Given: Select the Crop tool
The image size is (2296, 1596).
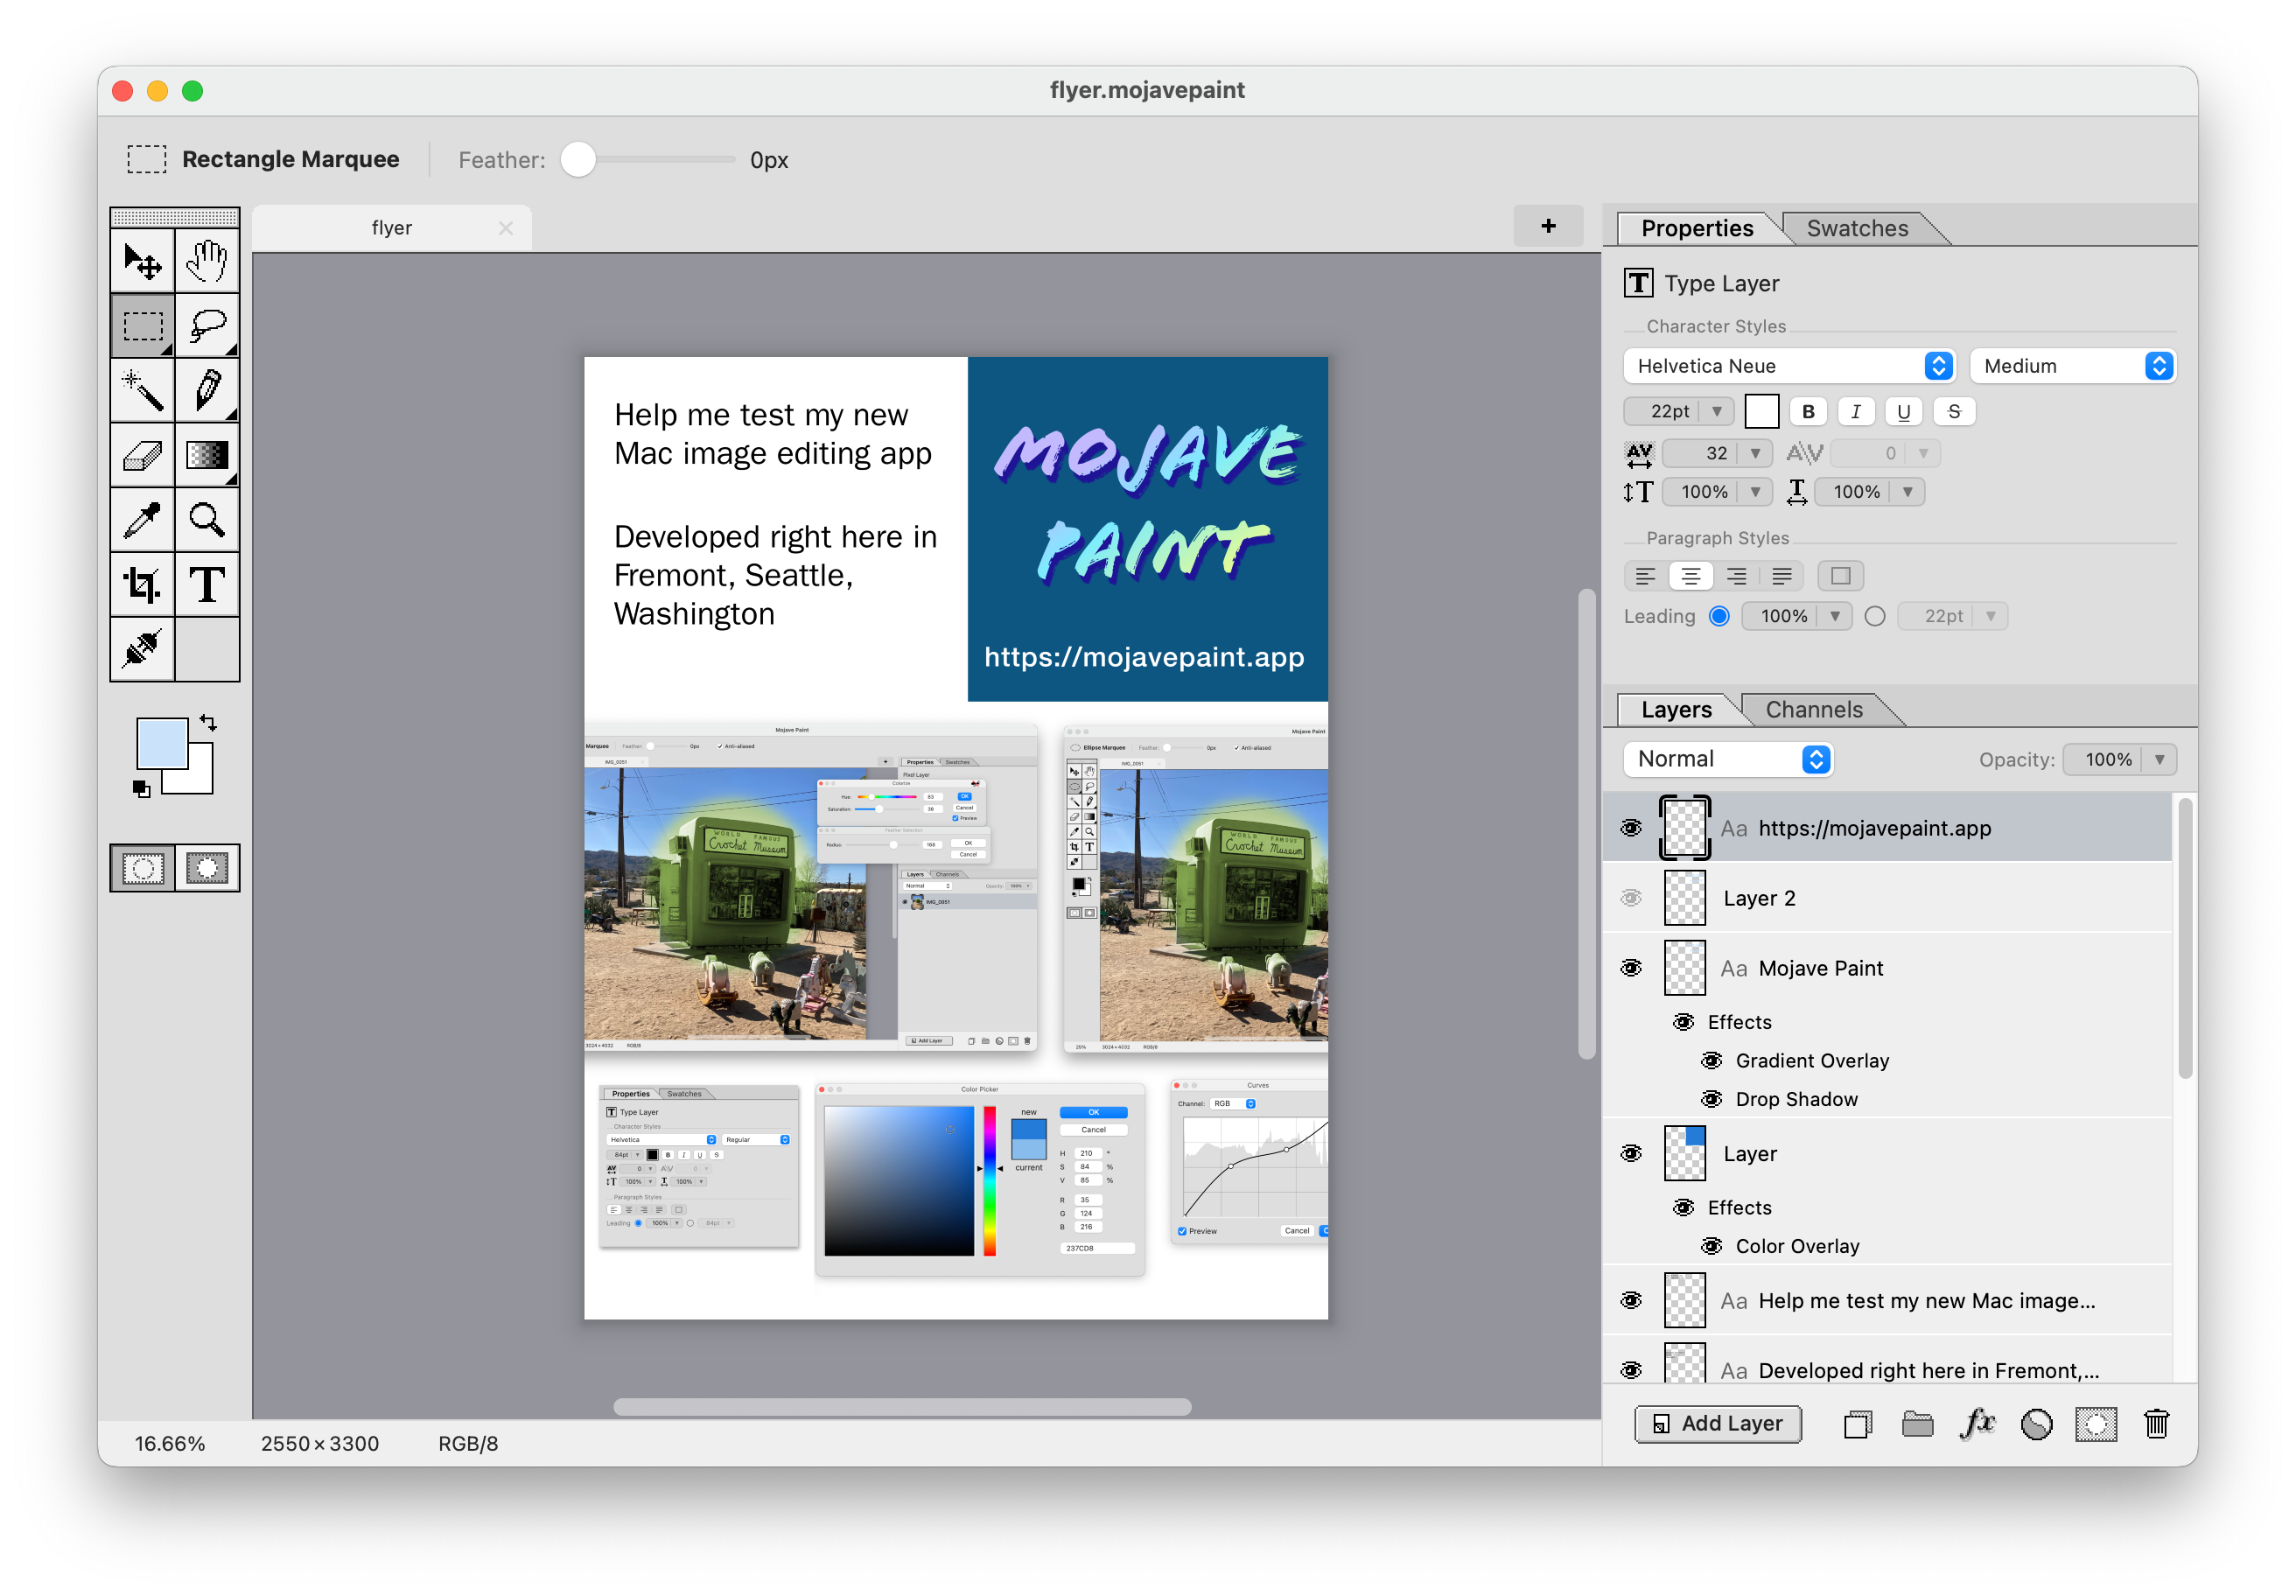Looking at the screenshot, I should [142, 585].
